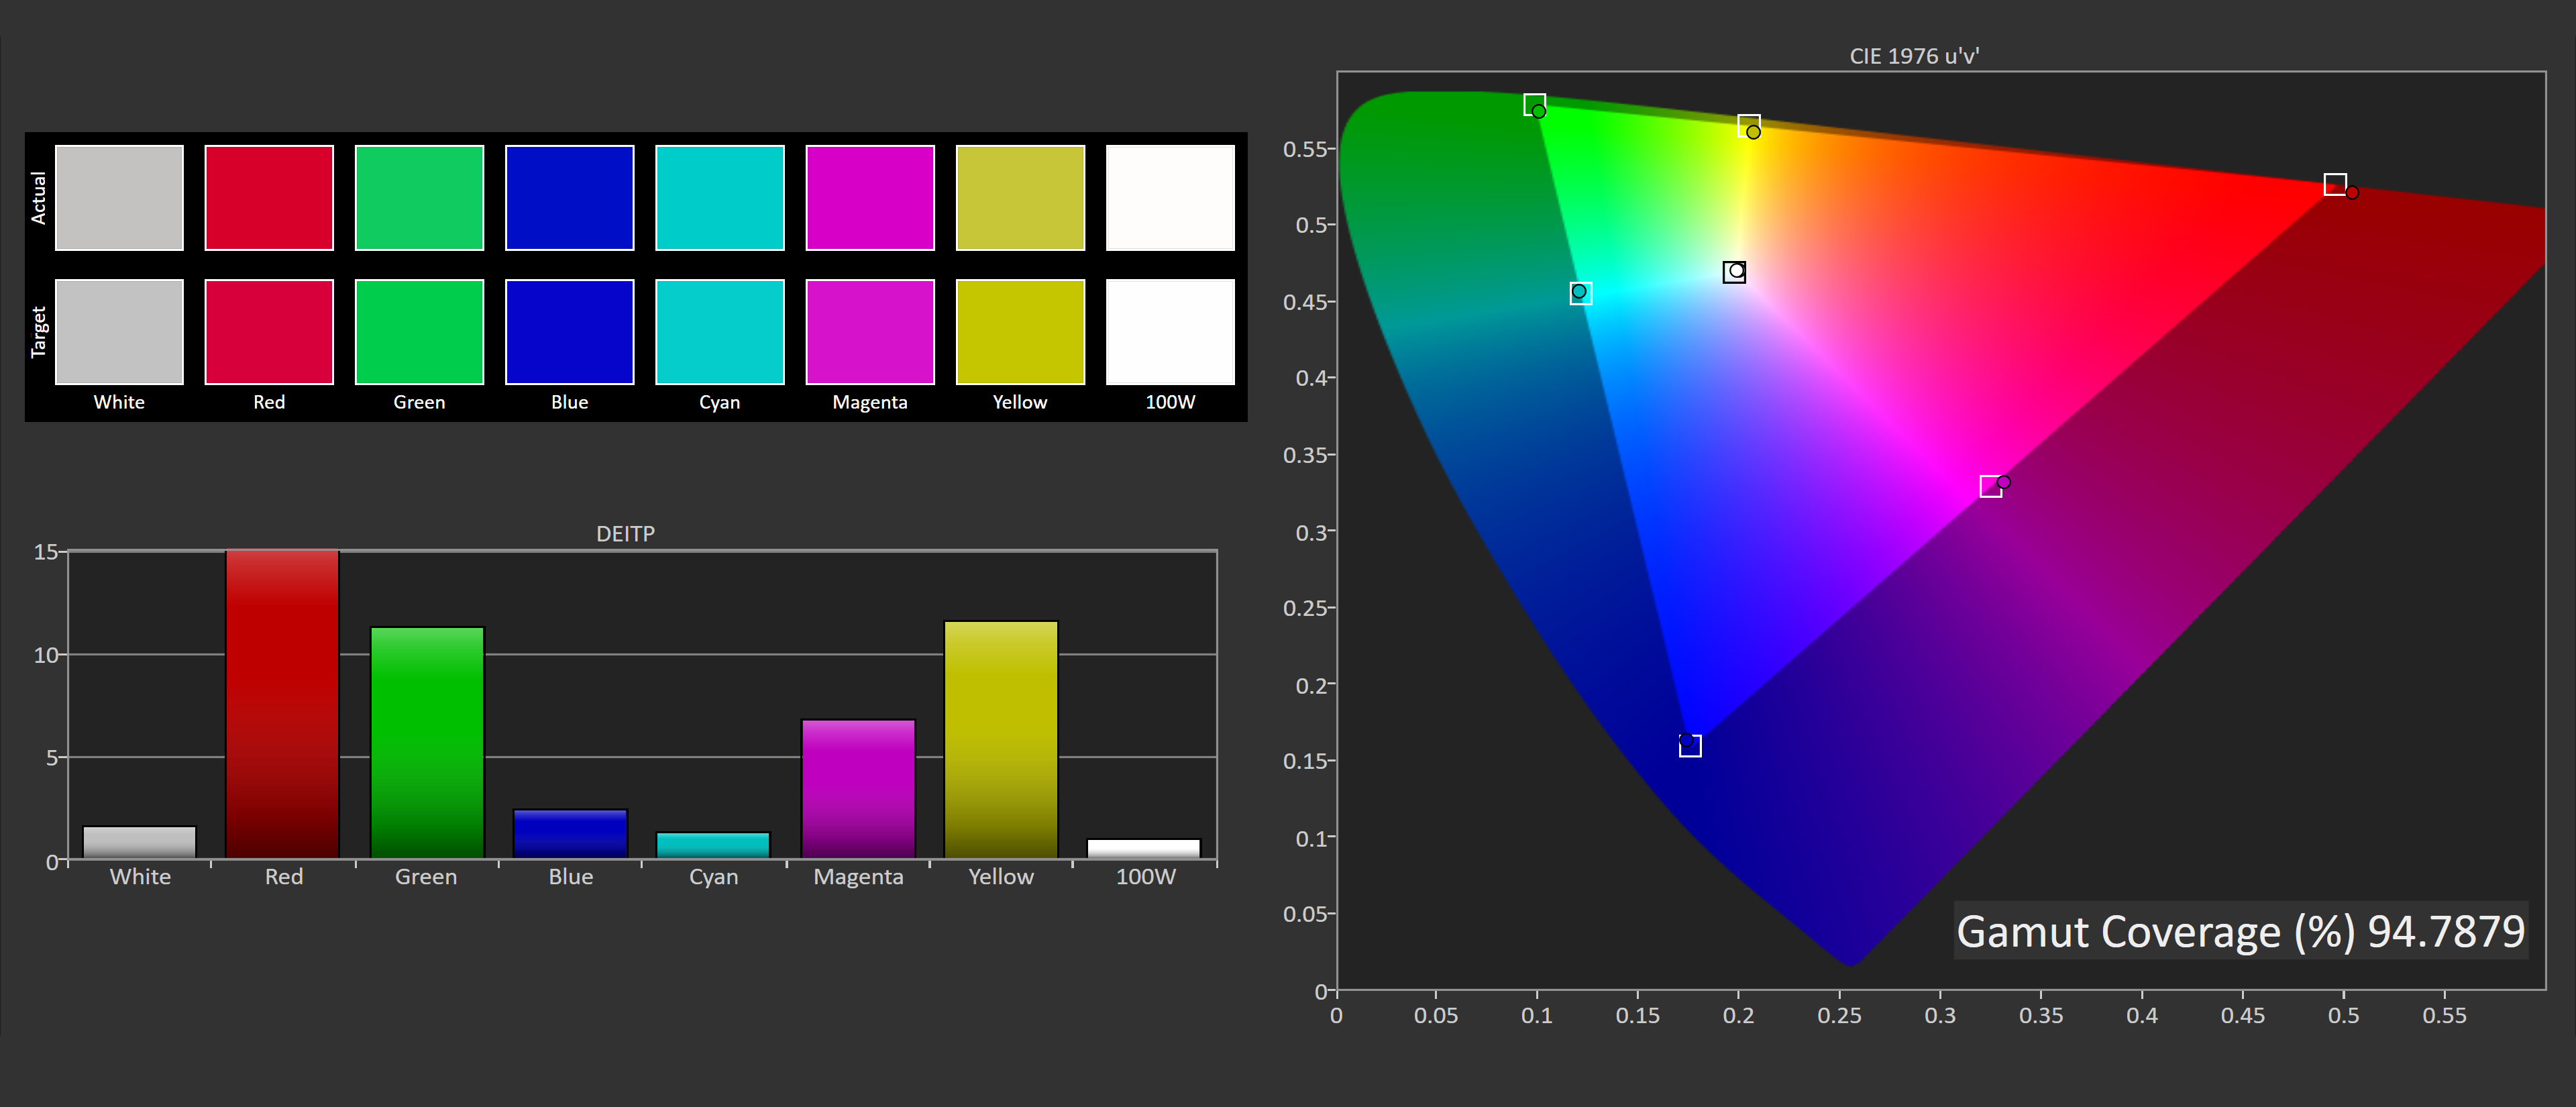2576x1107 pixels.
Task: Click the Target Yellow swatch
Action: [x=1020, y=331]
